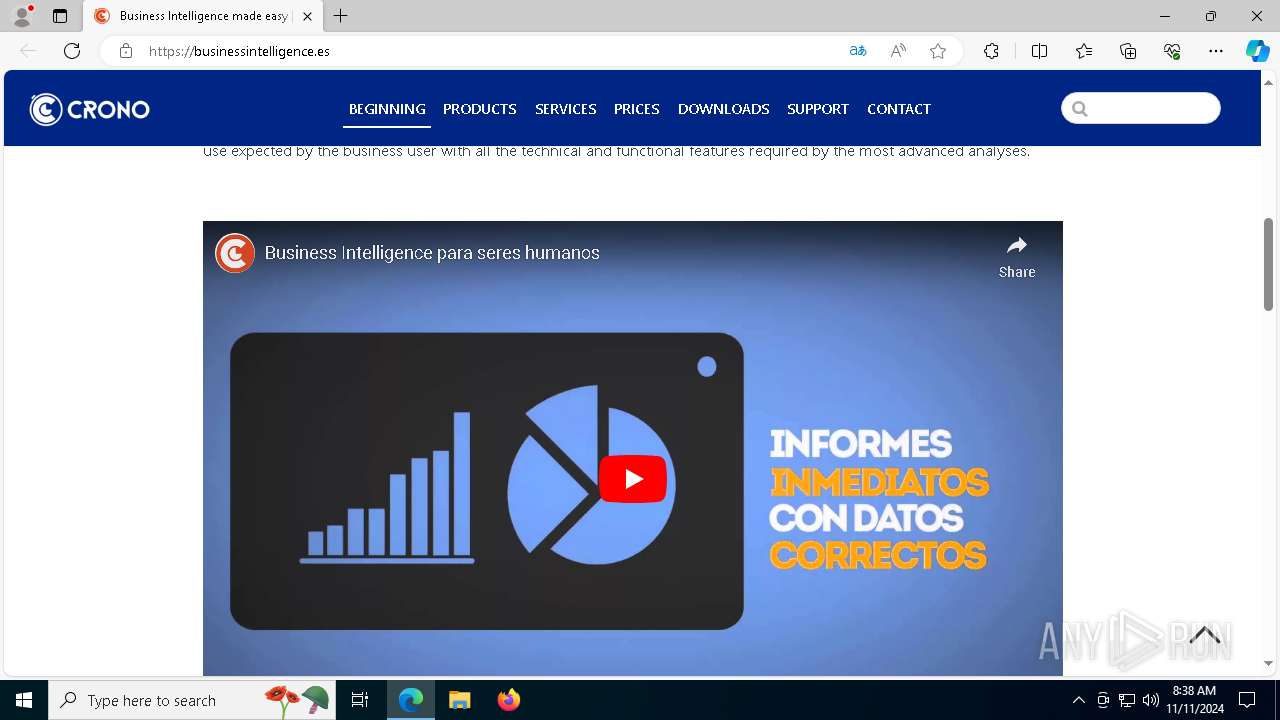Go to the PRICES page
1280x720 pixels.
637,109
